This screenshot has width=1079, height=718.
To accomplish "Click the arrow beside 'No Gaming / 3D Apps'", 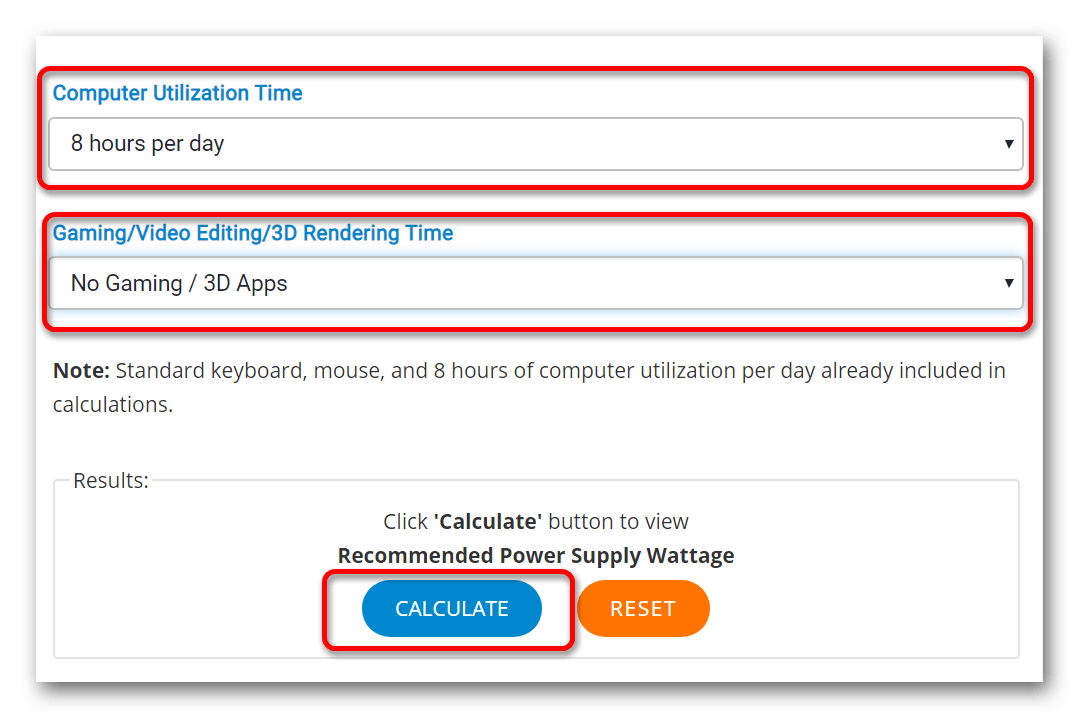I will [x=1008, y=283].
